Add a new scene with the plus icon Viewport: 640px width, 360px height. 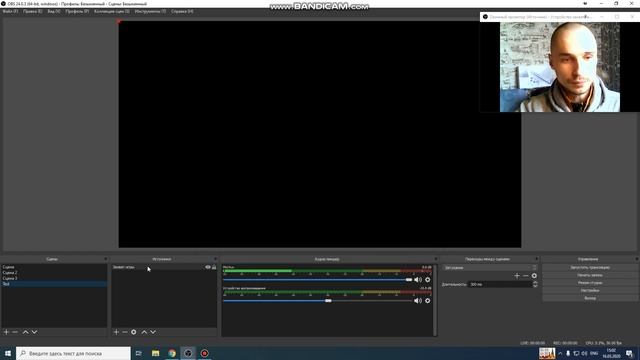coord(6,332)
